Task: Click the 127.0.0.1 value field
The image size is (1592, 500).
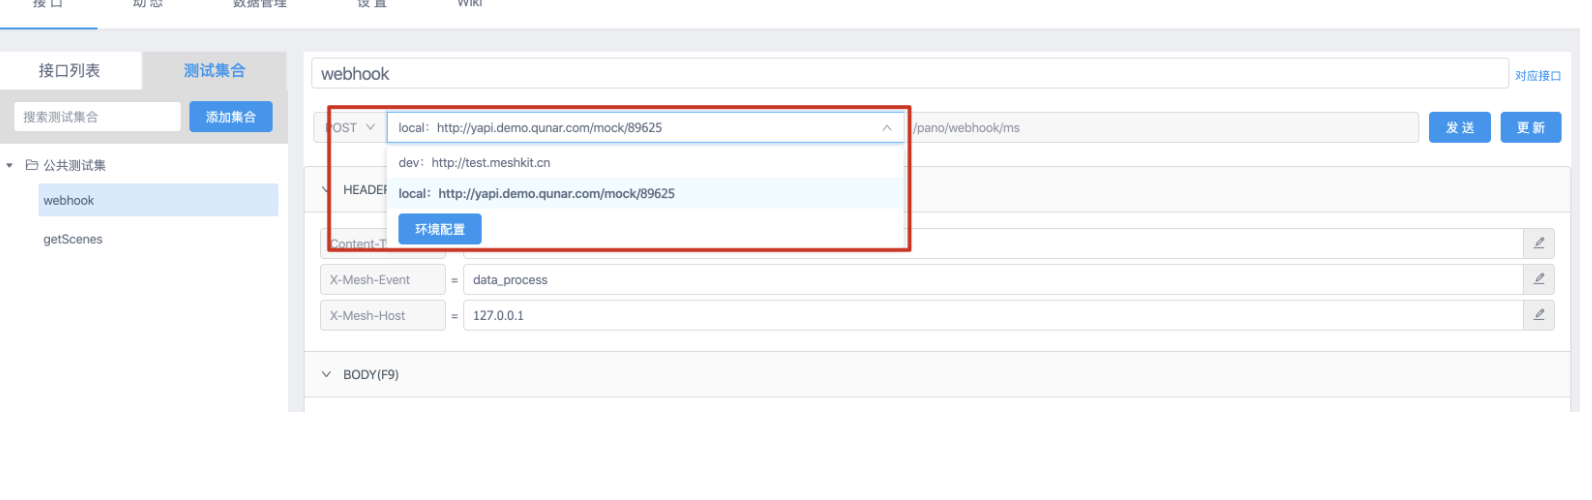Action: pos(993,315)
